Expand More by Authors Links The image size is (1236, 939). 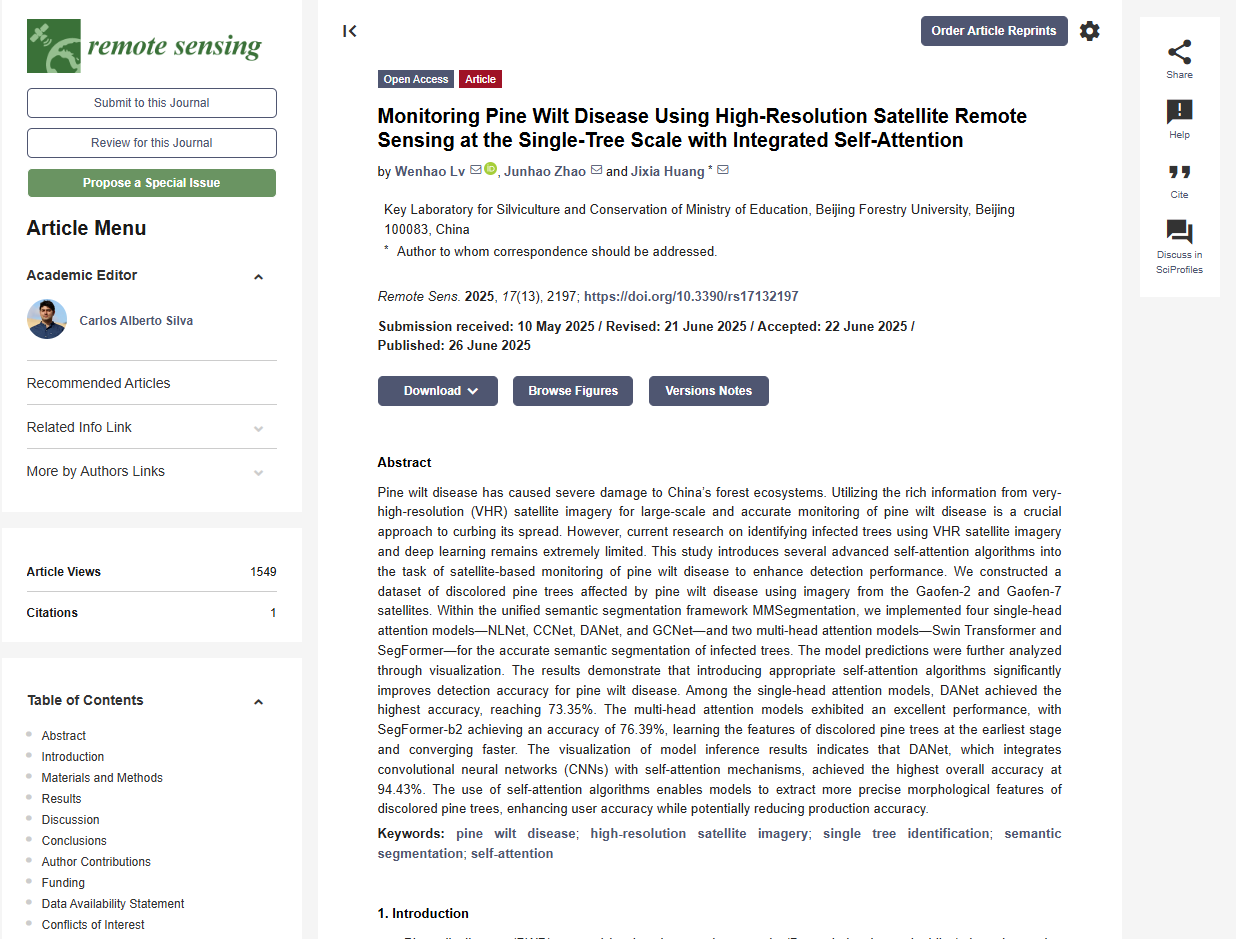(x=259, y=471)
